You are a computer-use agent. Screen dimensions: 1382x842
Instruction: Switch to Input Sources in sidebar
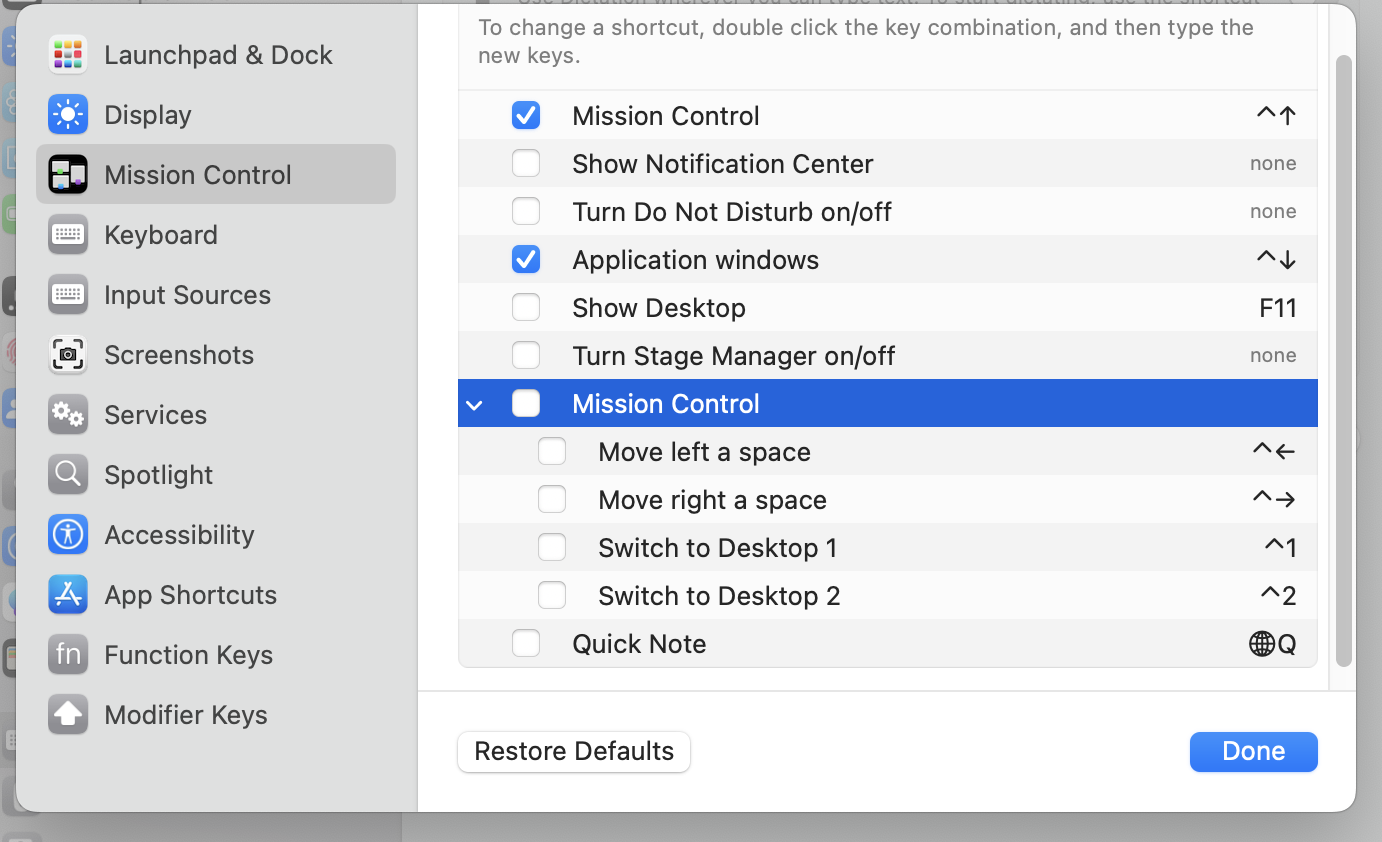(x=187, y=295)
